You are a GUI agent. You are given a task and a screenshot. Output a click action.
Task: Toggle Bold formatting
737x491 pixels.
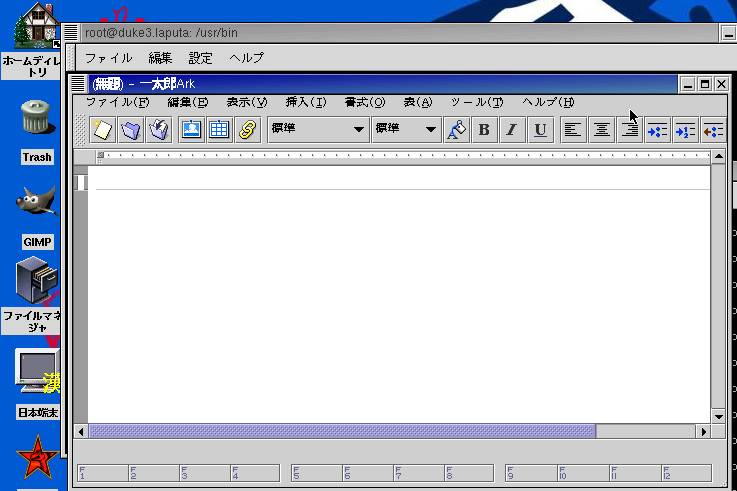484,130
